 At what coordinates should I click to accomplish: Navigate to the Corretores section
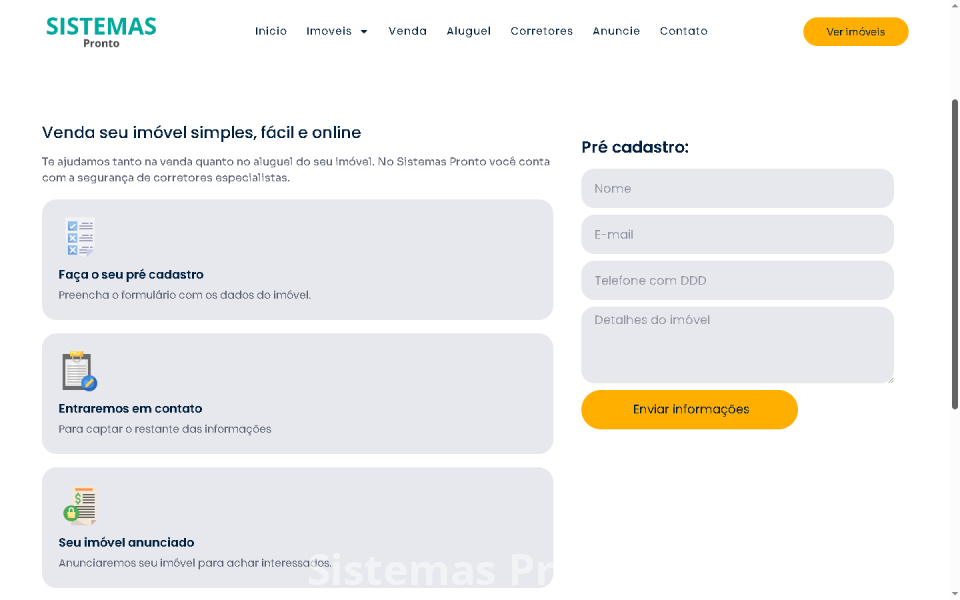tap(541, 31)
